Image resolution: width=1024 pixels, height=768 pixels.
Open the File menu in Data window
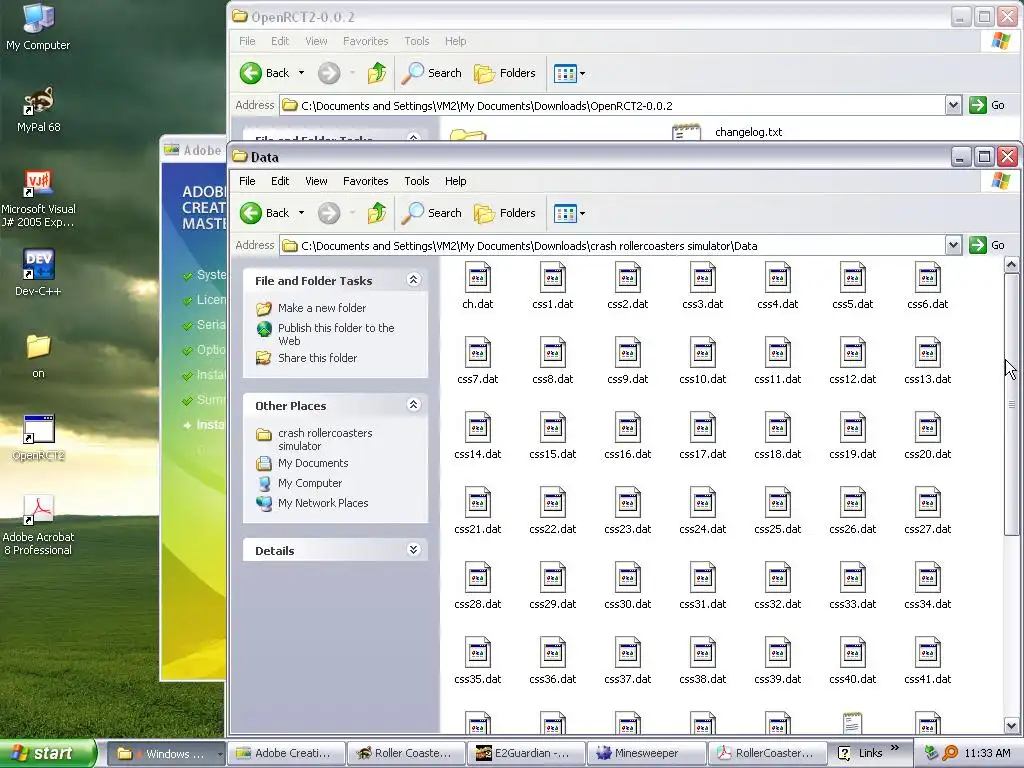pos(247,181)
